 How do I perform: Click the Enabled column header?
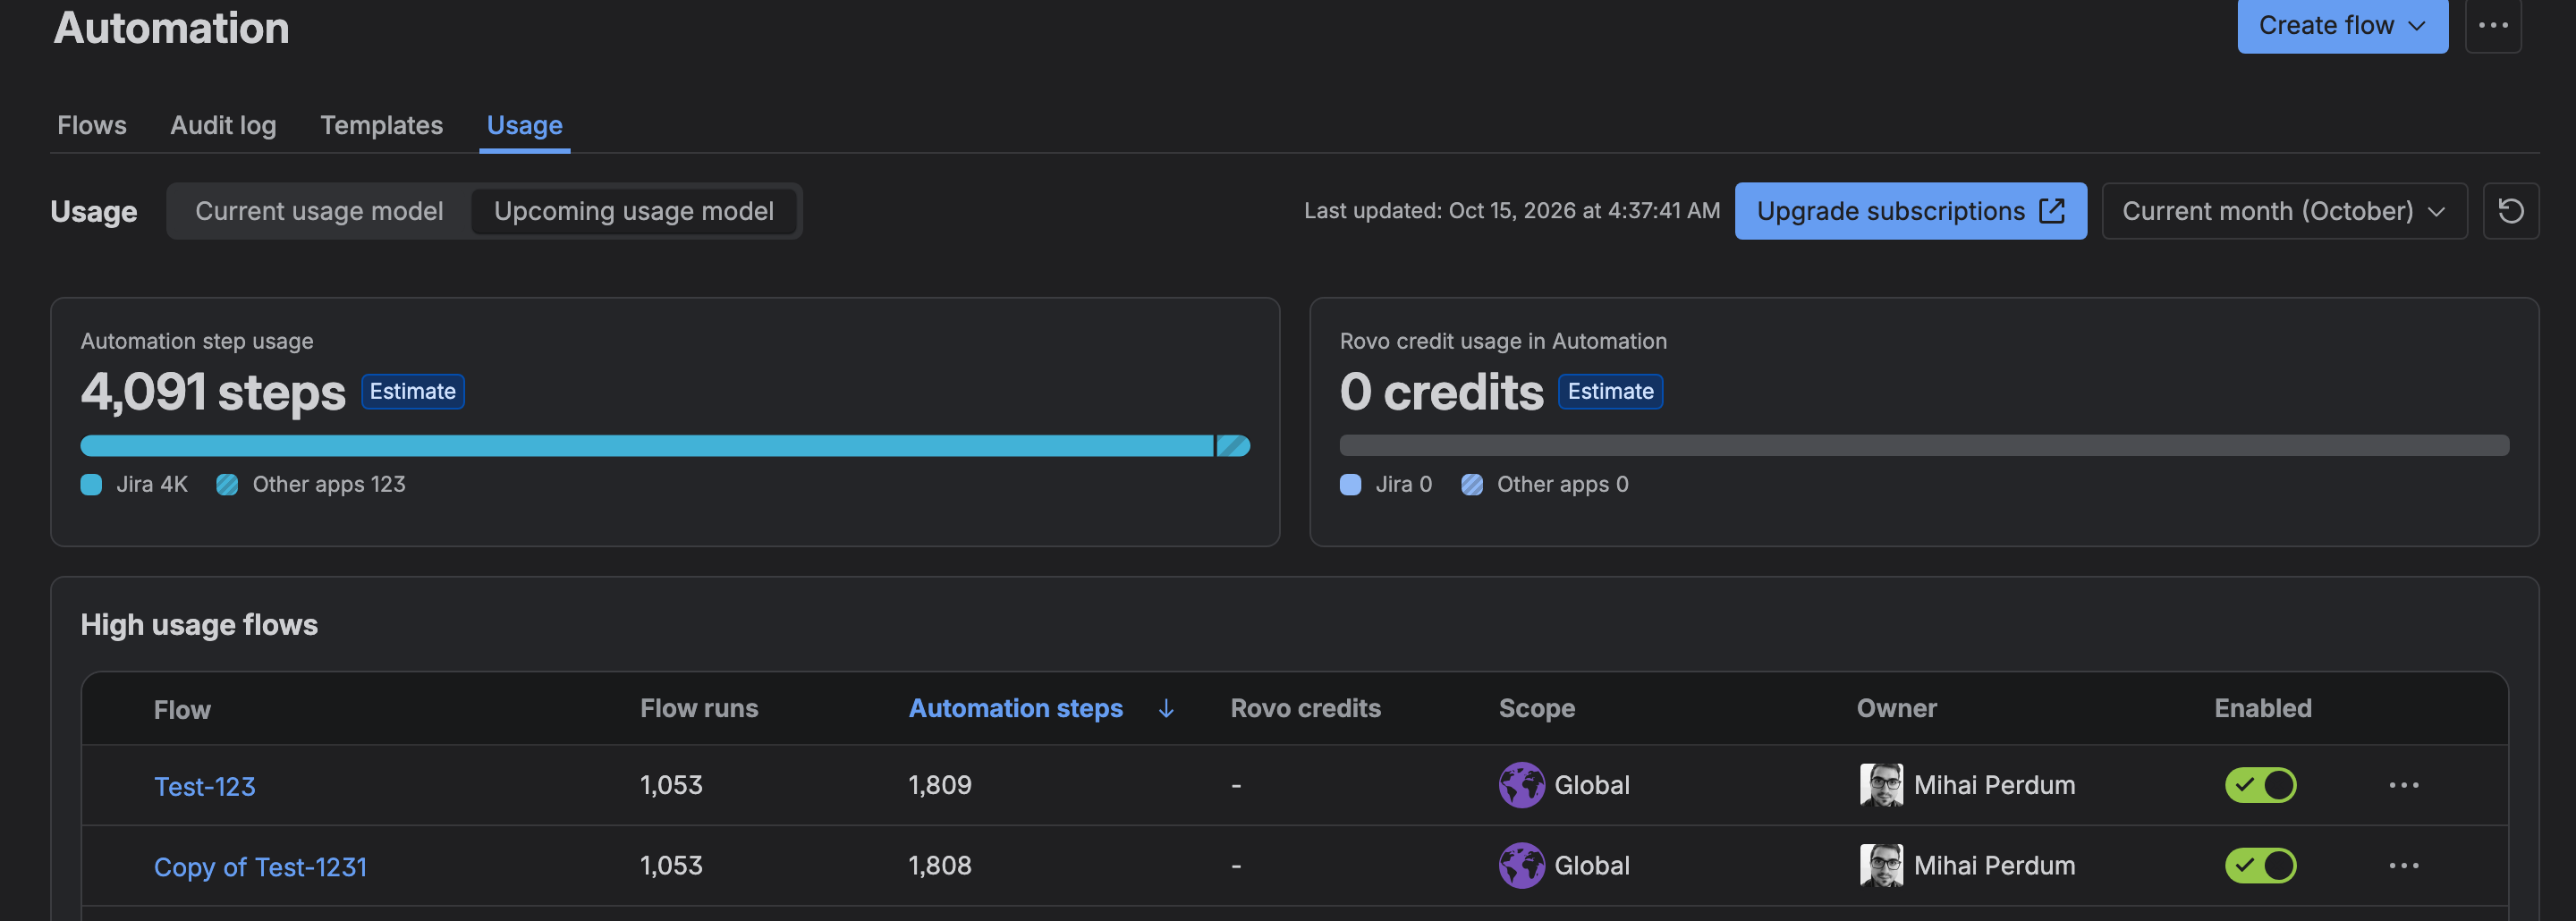coord(2262,709)
